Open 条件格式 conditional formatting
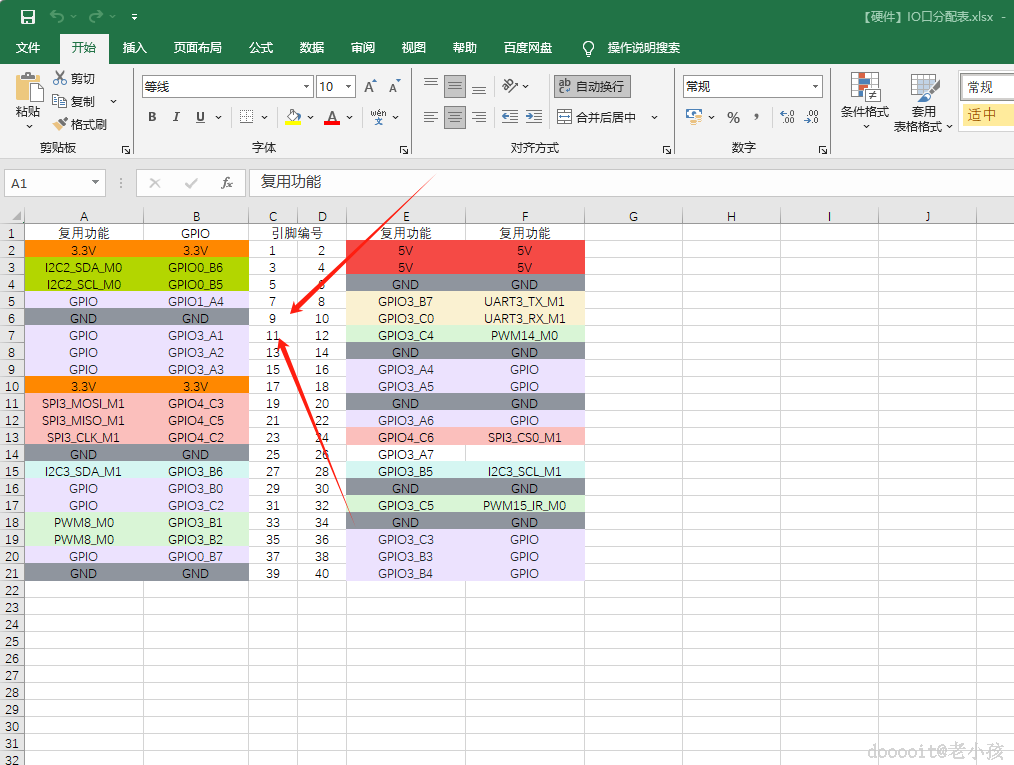Screen dimensions: 1014x765 pyautogui.click(x=865, y=101)
